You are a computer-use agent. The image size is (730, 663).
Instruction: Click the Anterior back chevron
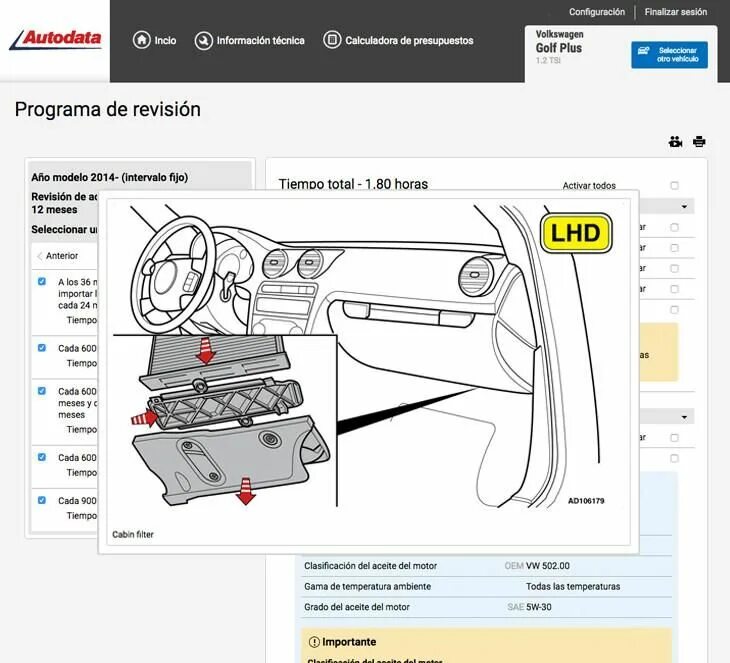[40, 256]
